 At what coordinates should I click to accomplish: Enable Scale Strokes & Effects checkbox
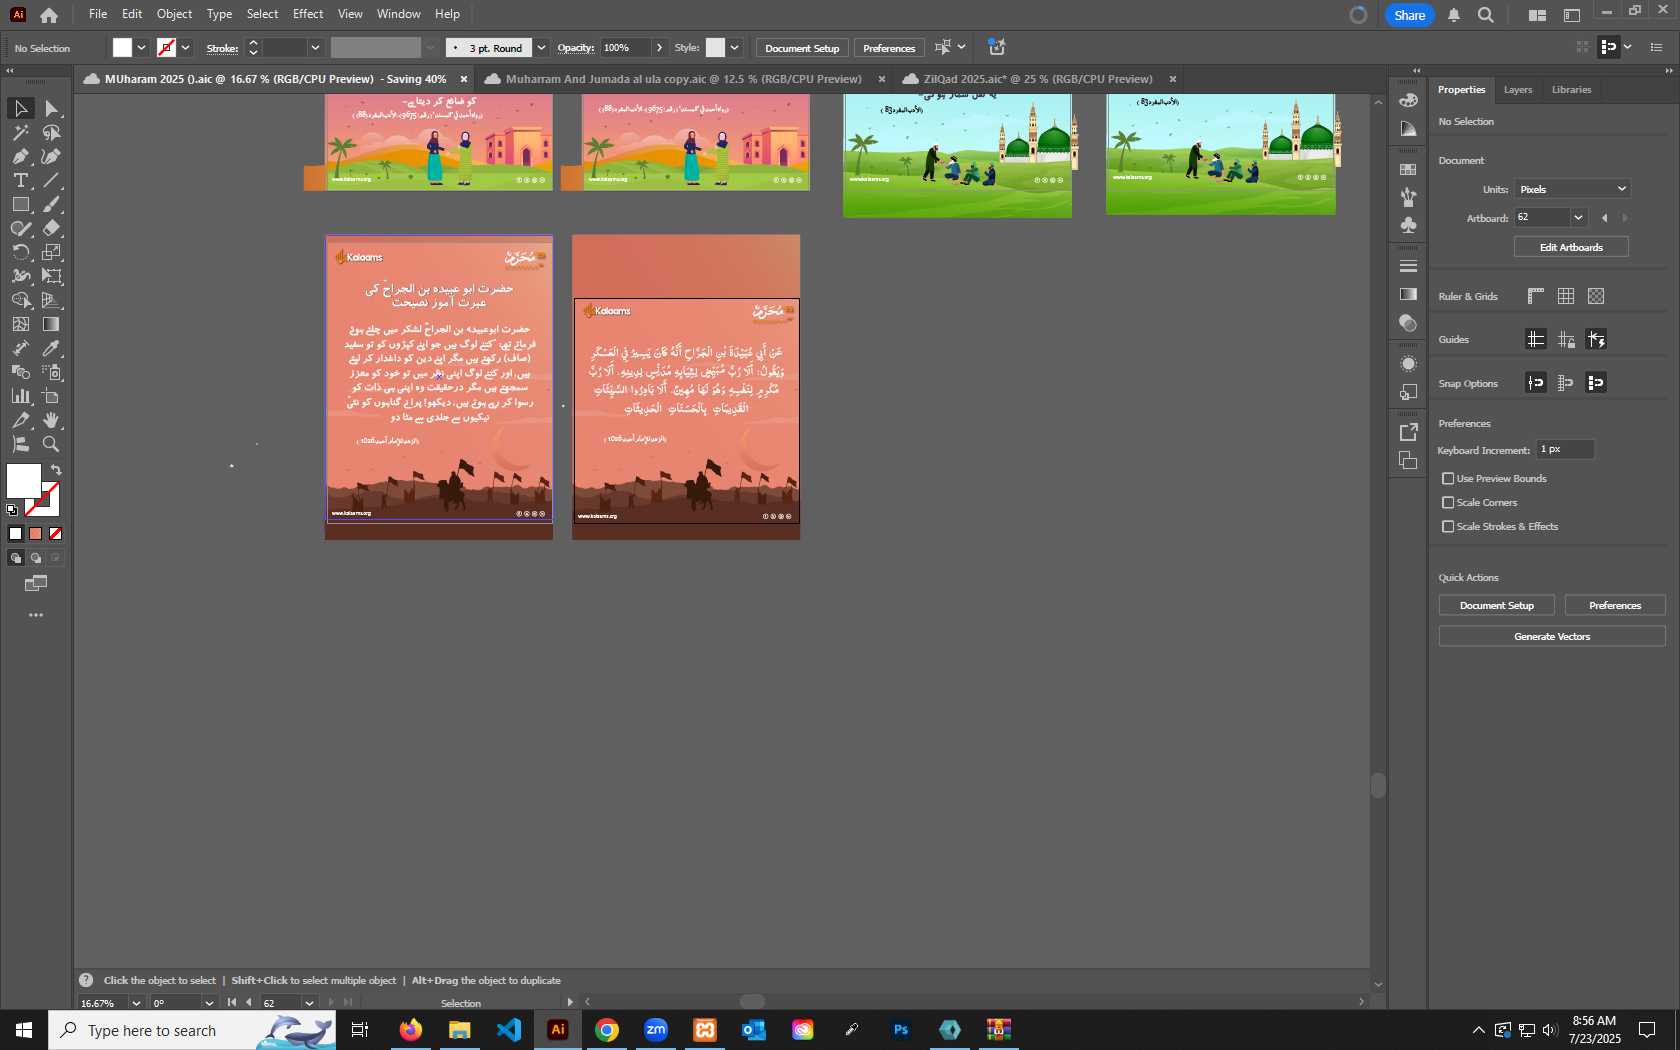coord(1448,527)
